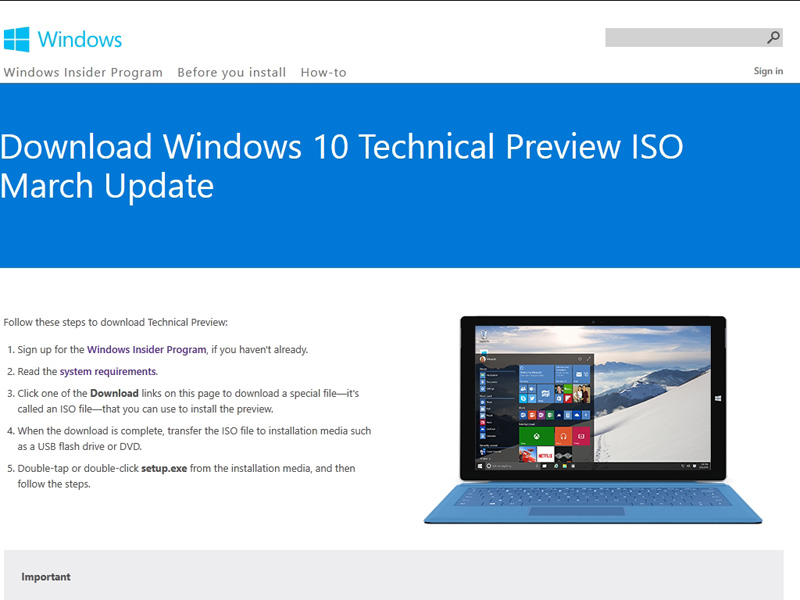Click the Sign in link
The image size is (800, 600).
(768, 70)
